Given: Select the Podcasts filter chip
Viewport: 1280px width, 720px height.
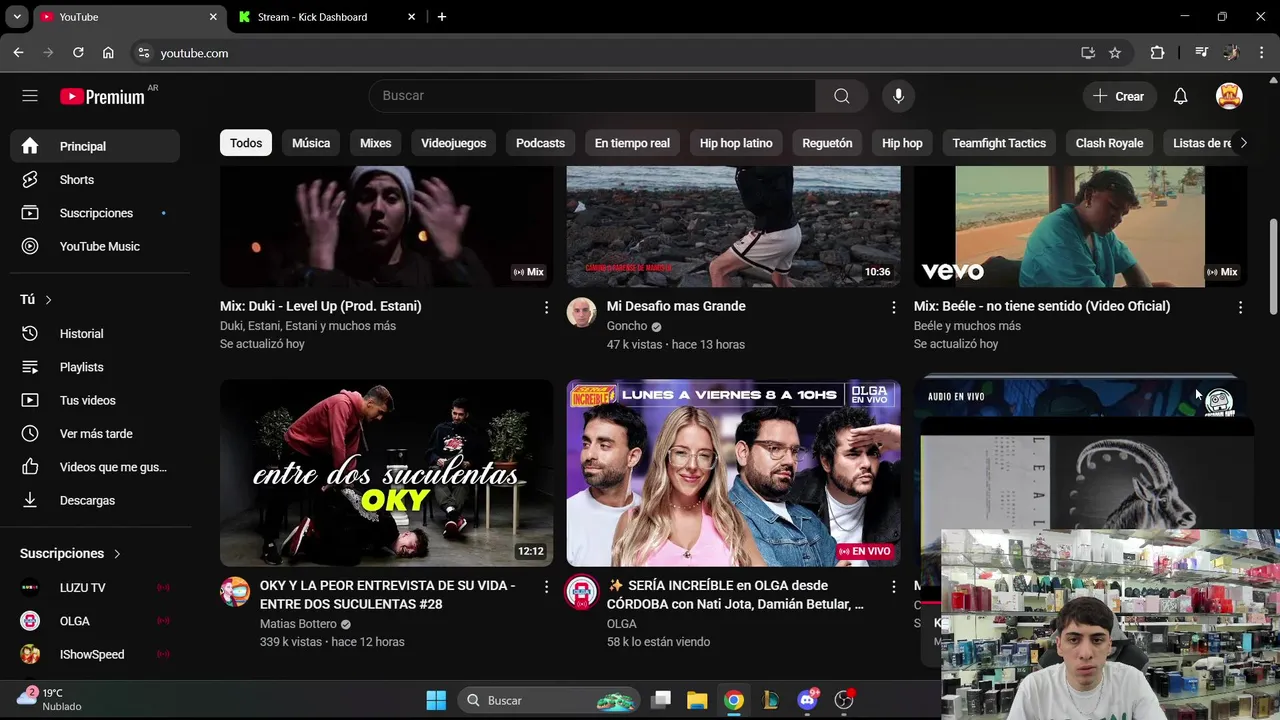Looking at the screenshot, I should (x=540, y=143).
